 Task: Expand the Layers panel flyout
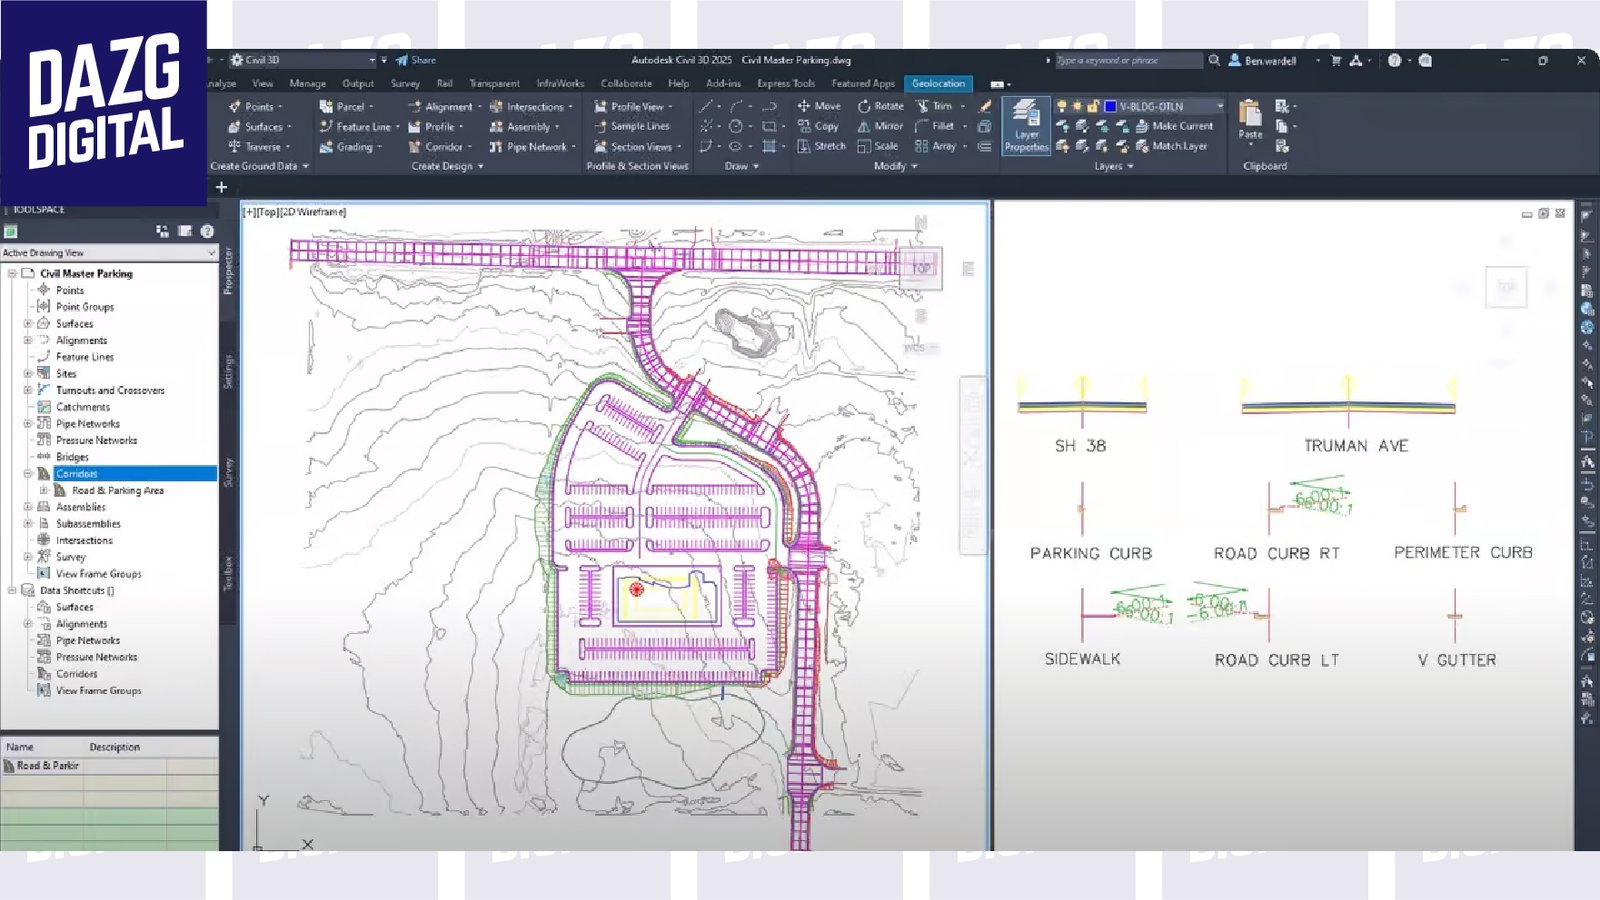click(x=1113, y=166)
